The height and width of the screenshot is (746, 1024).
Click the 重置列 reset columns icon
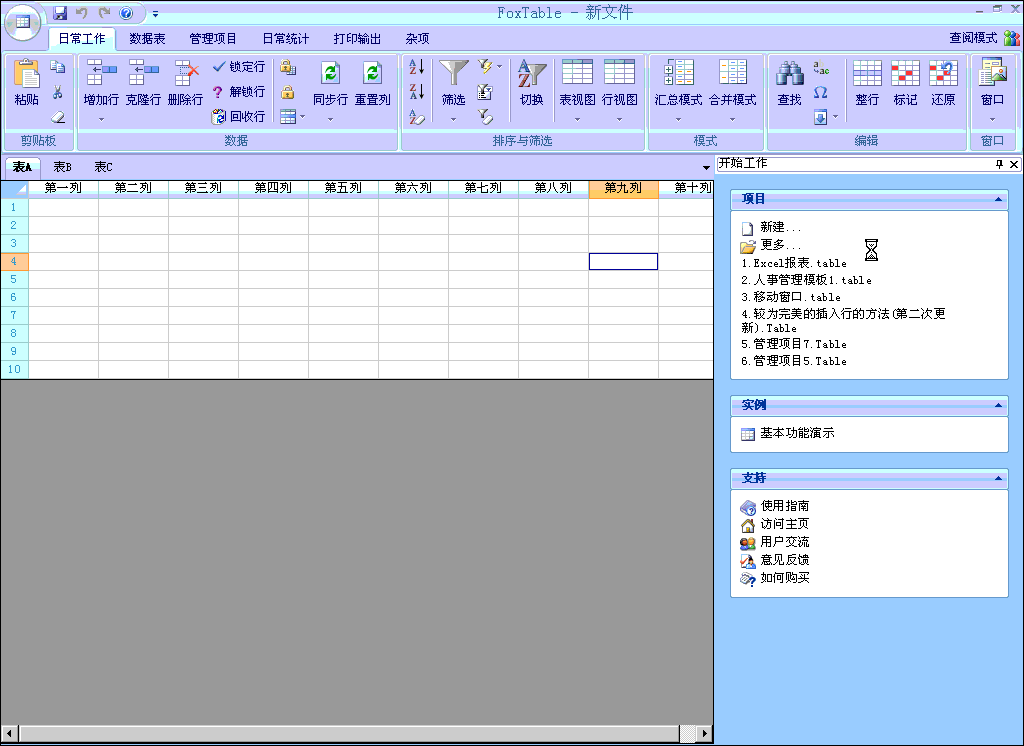(372, 73)
